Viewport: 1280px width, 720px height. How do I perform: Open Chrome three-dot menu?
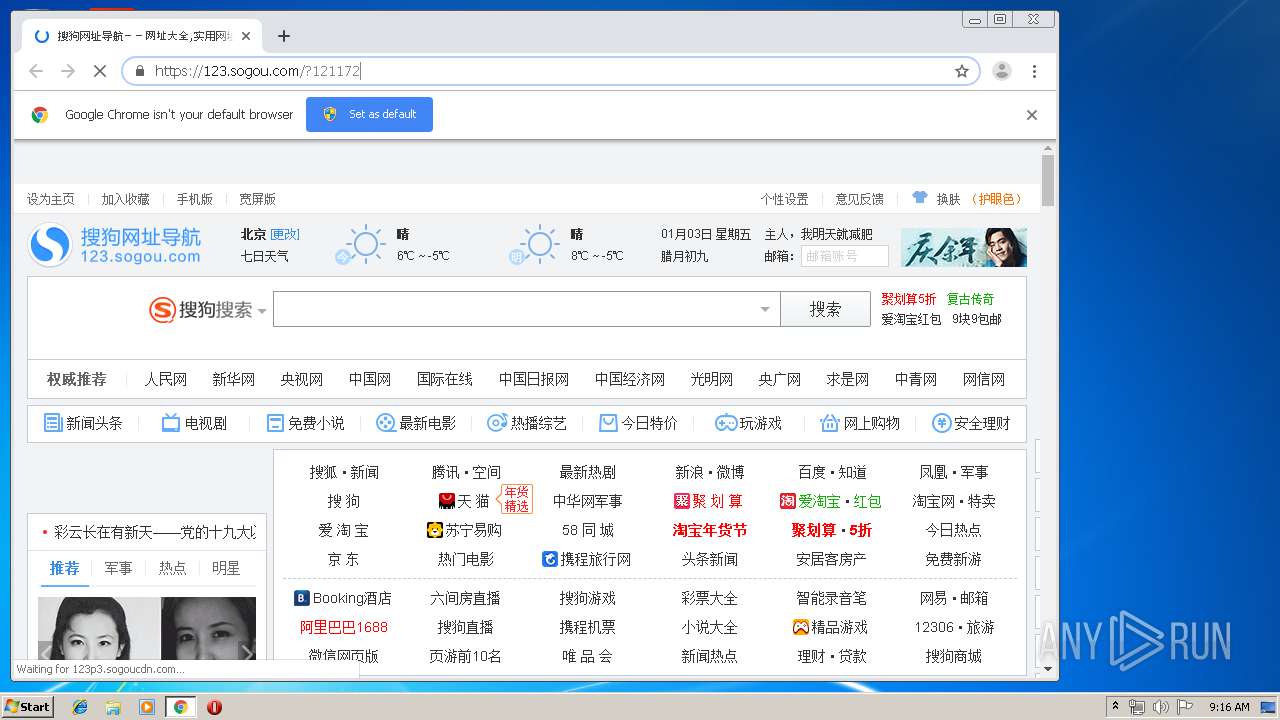click(x=1034, y=71)
